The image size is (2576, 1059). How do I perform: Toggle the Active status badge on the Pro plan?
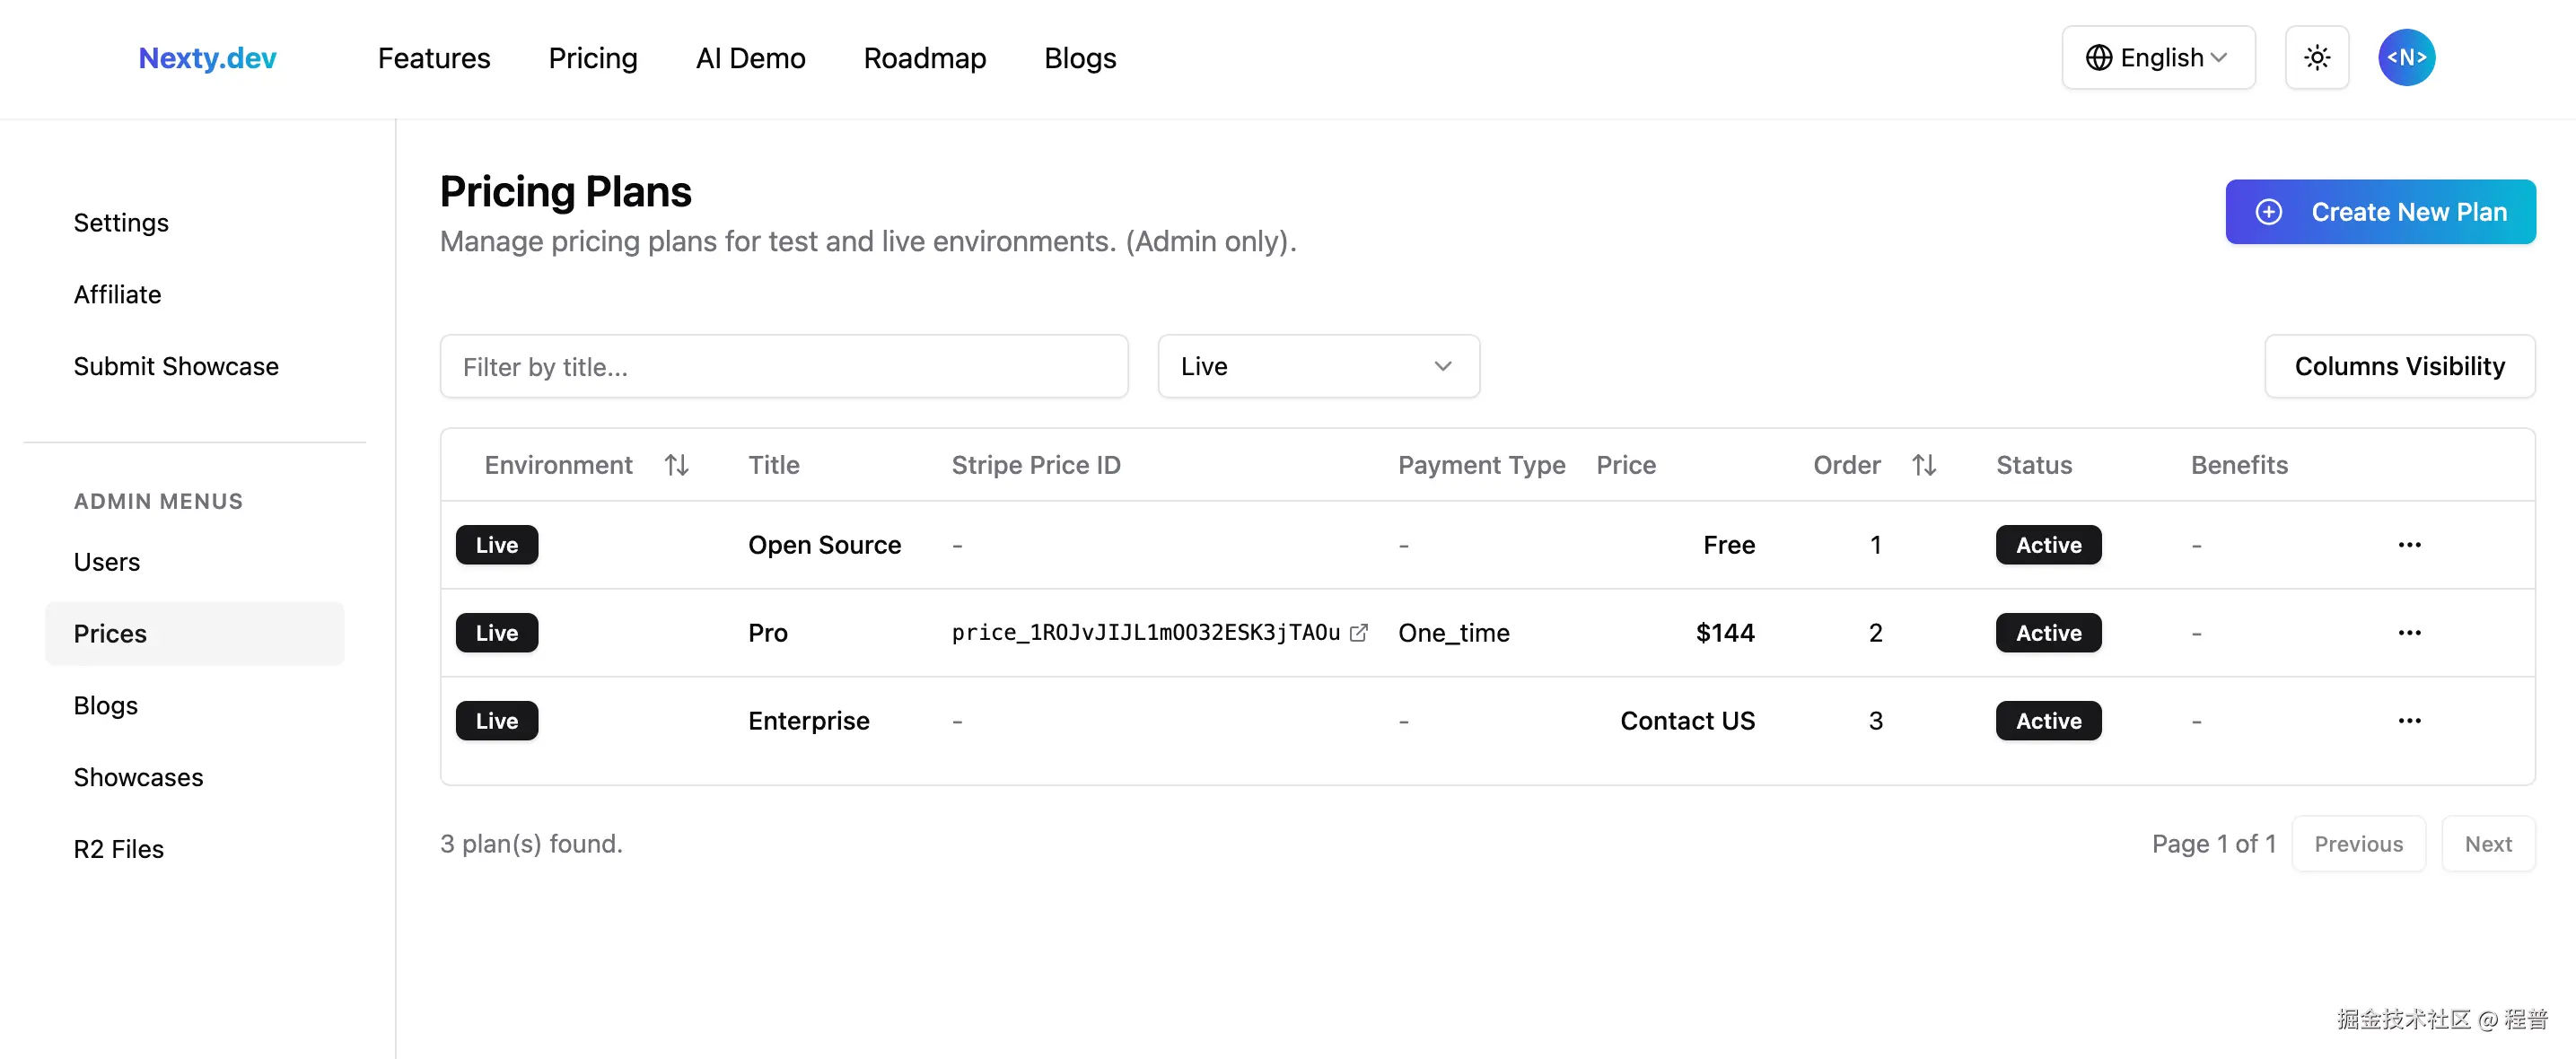pos(2047,632)
